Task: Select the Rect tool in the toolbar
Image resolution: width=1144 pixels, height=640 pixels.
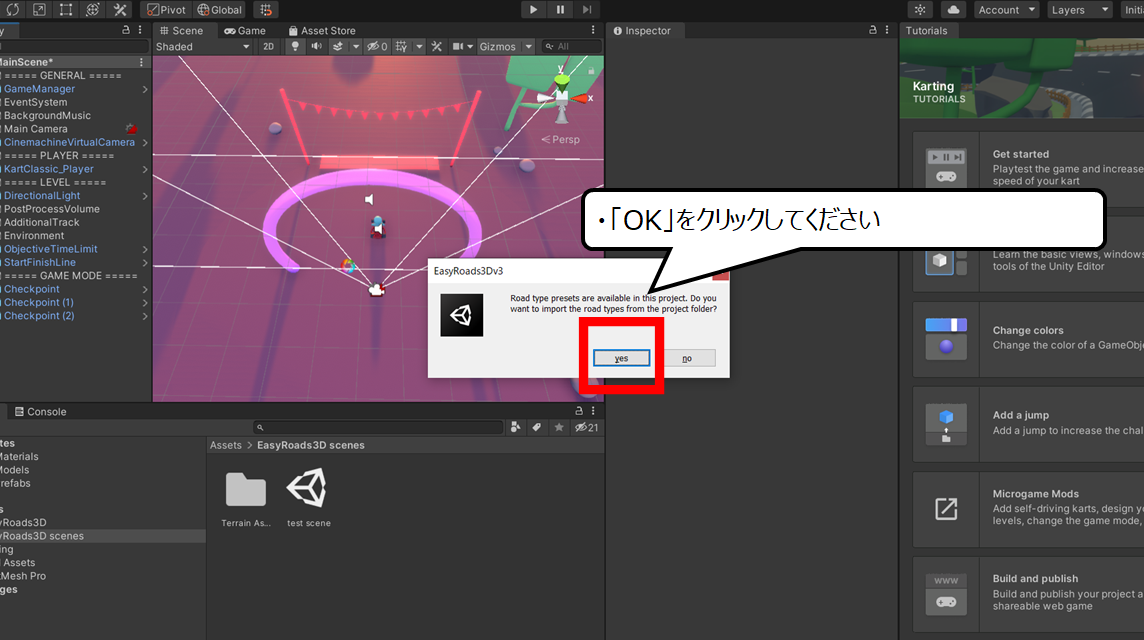Action: click(66, 9)
